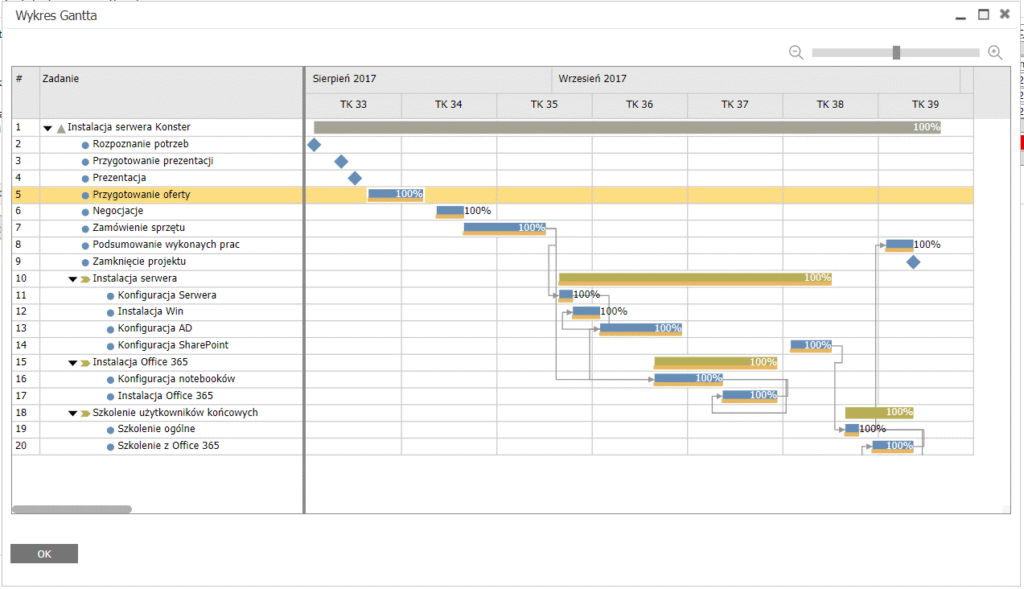Collapse the Instalacja serwera subtask group
Screen dimensions: 1024x589
[x=73, y=279]
